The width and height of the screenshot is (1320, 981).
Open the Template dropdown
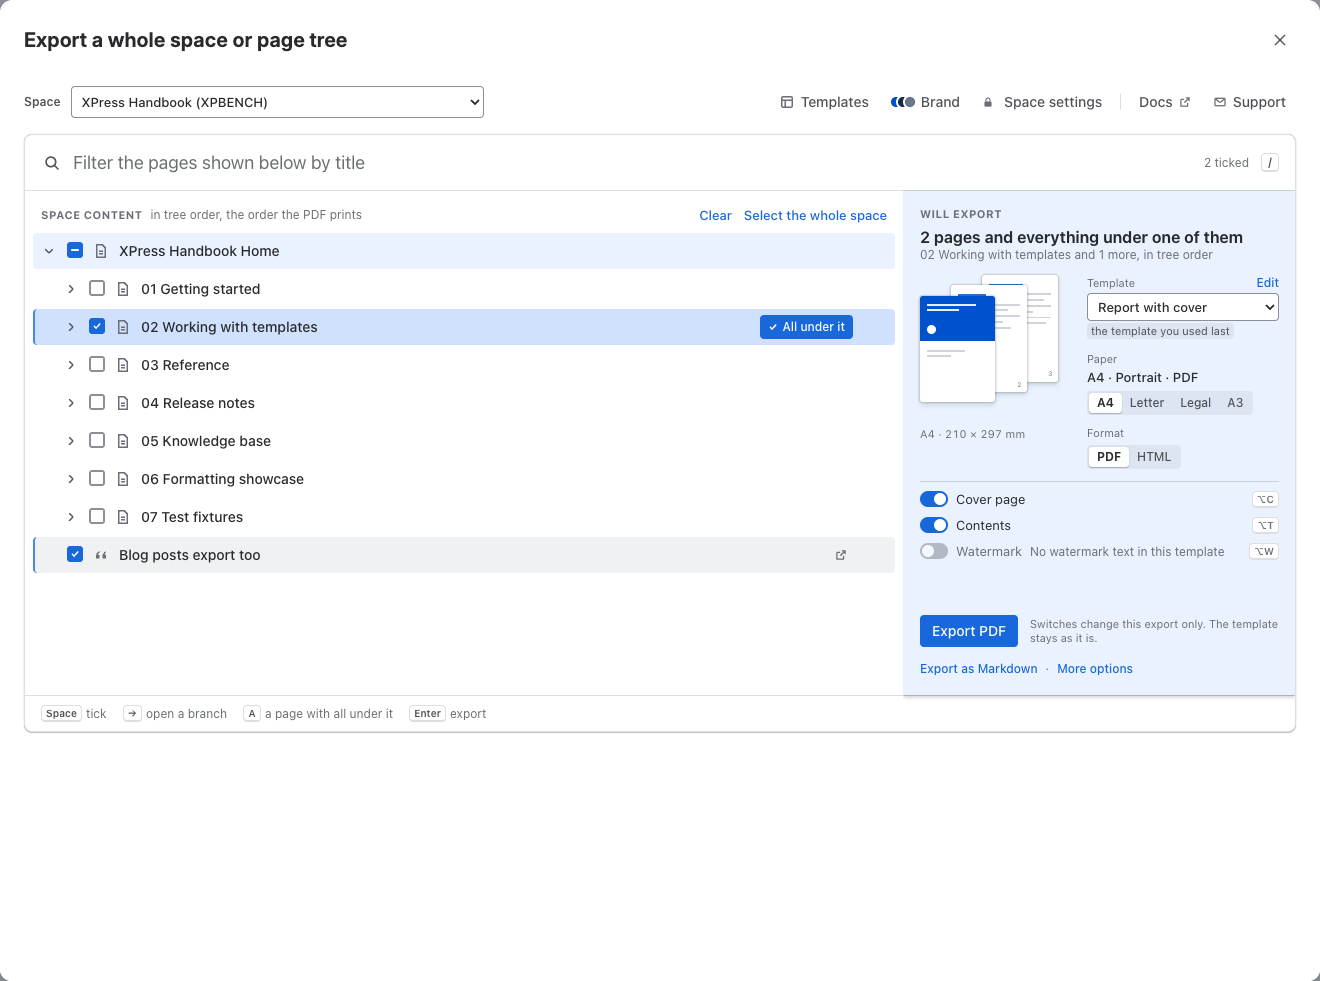[x=1183, y=307]
